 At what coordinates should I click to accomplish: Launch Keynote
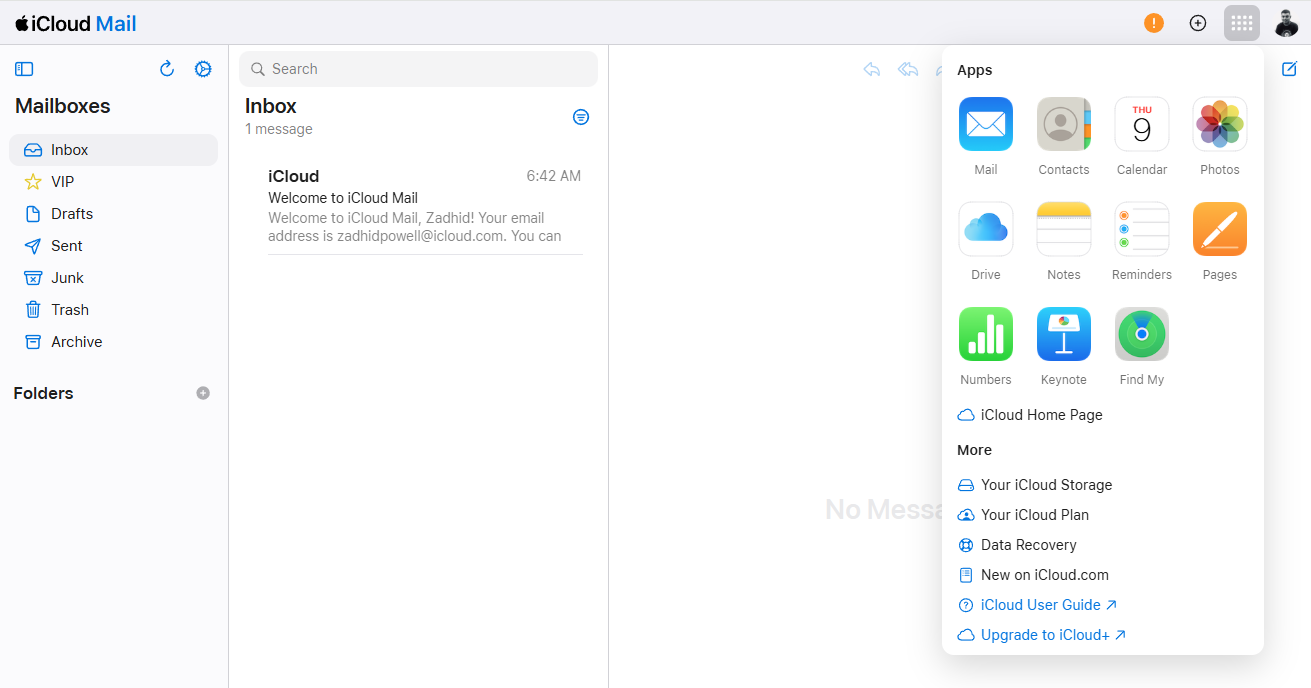(x=1063, y=334)
